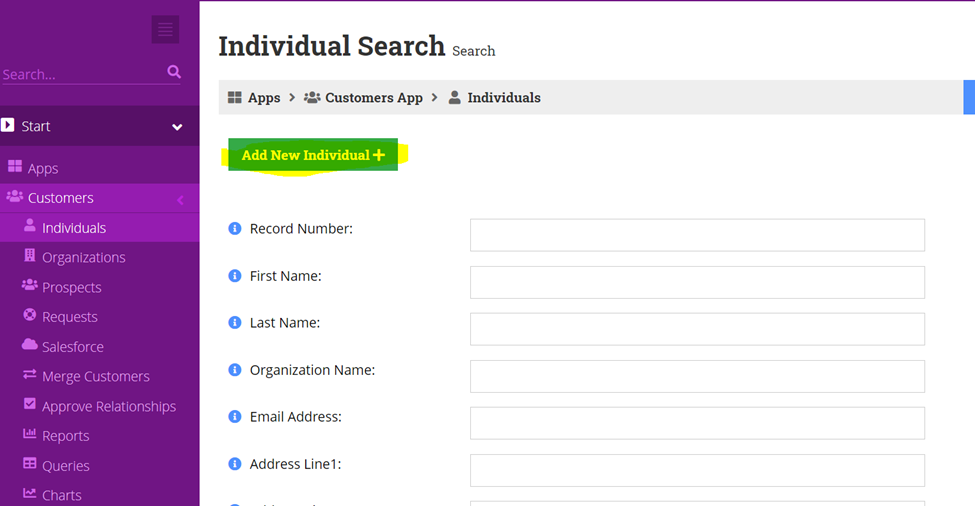Click the Organizations building icon
975x506 pixels.
[x=30, y=255]
